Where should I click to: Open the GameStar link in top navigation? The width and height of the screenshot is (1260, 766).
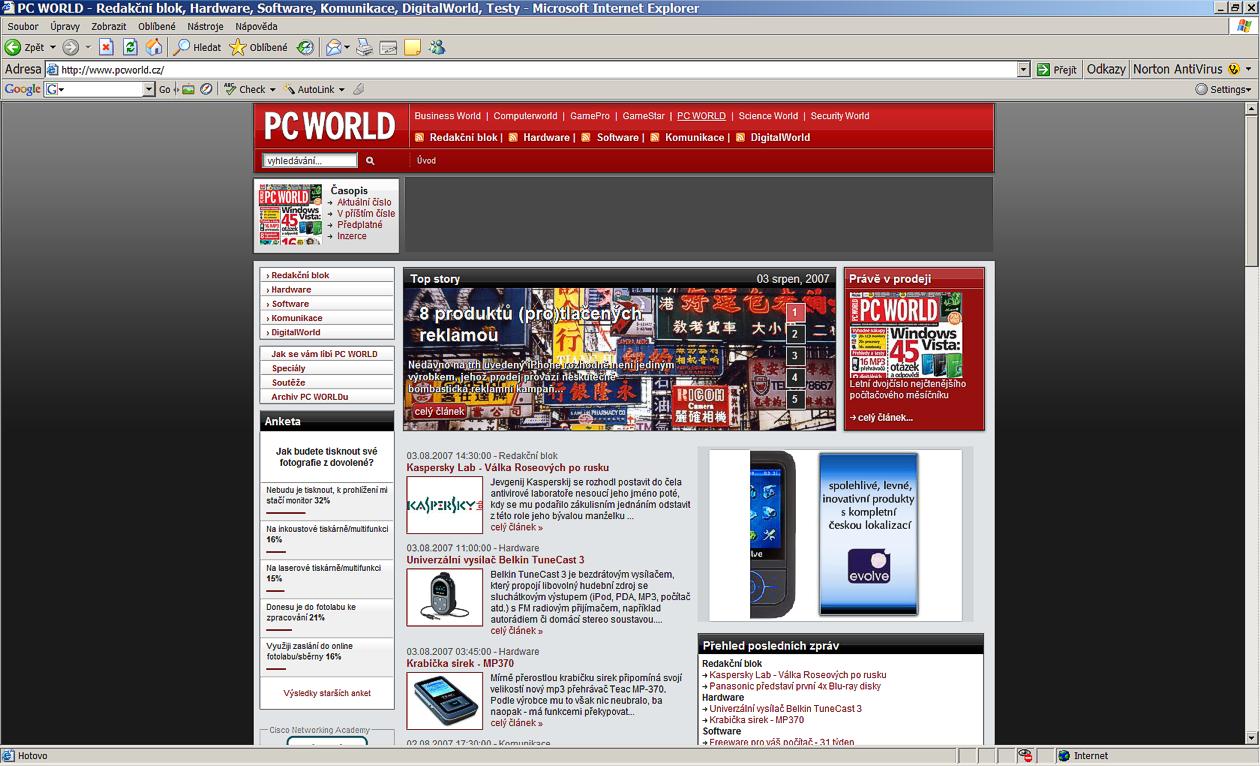643,116
